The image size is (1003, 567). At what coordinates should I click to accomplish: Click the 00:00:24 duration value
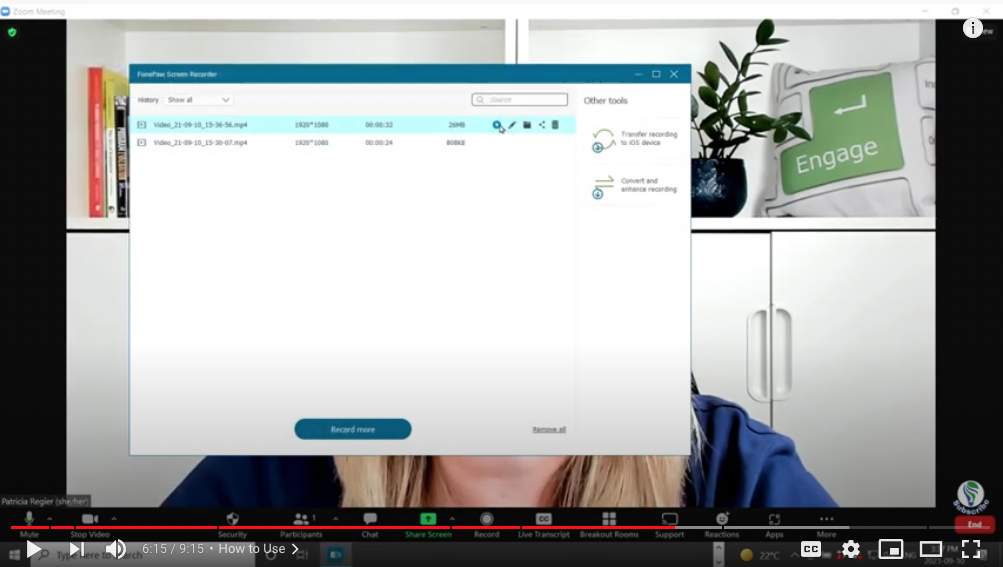pyautogui.click(x=379, y=143)
